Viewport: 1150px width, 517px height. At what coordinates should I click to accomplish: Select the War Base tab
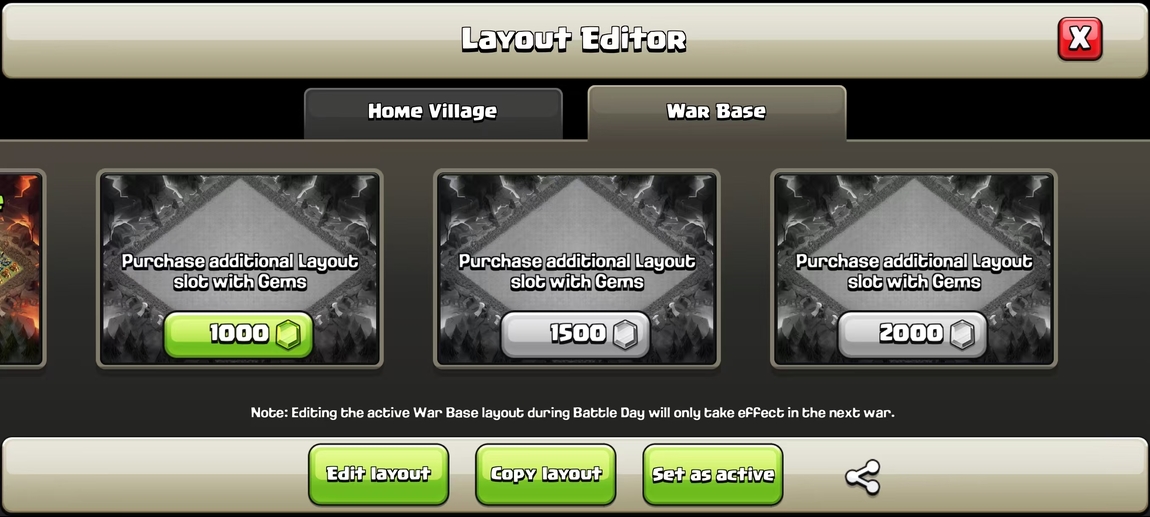pyautogui.click(x=717, y=112)
